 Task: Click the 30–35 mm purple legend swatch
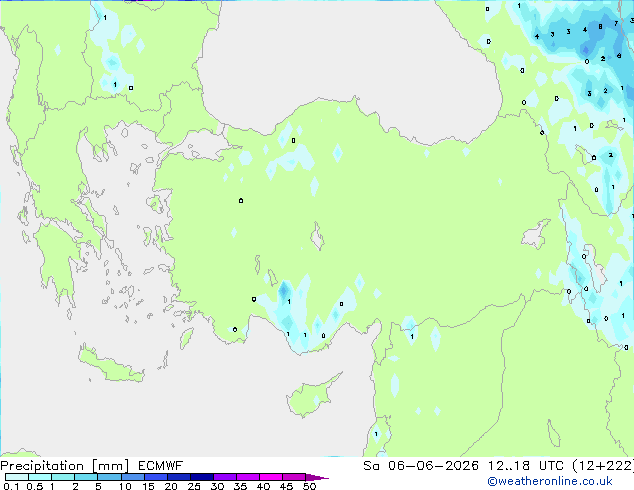click(224, 477)
